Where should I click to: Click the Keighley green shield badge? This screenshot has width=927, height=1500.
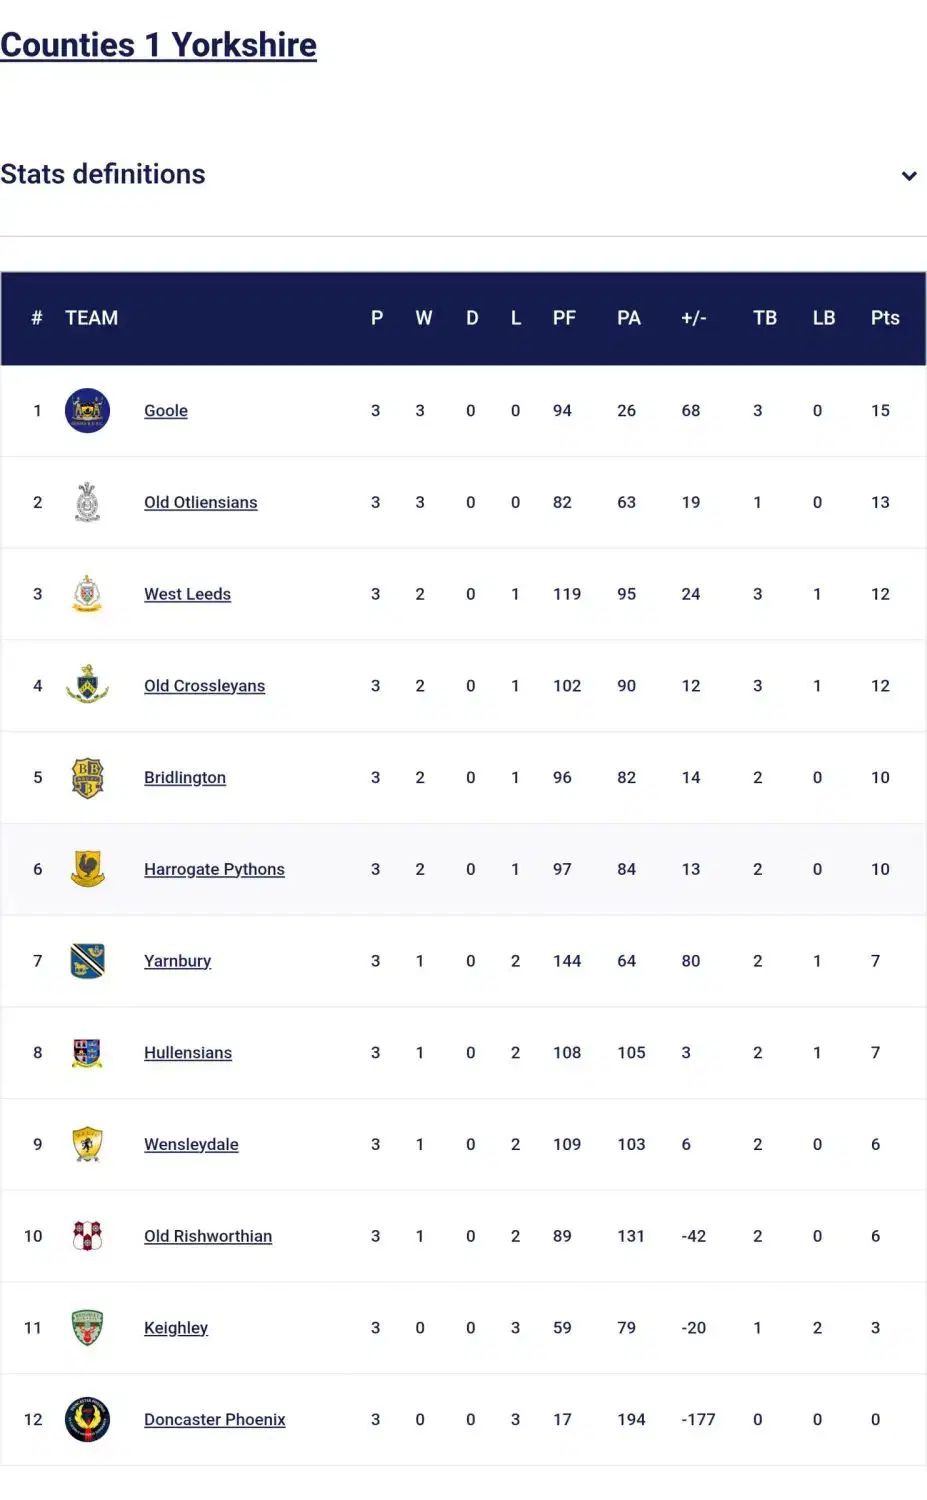[x=87, y=1328]
